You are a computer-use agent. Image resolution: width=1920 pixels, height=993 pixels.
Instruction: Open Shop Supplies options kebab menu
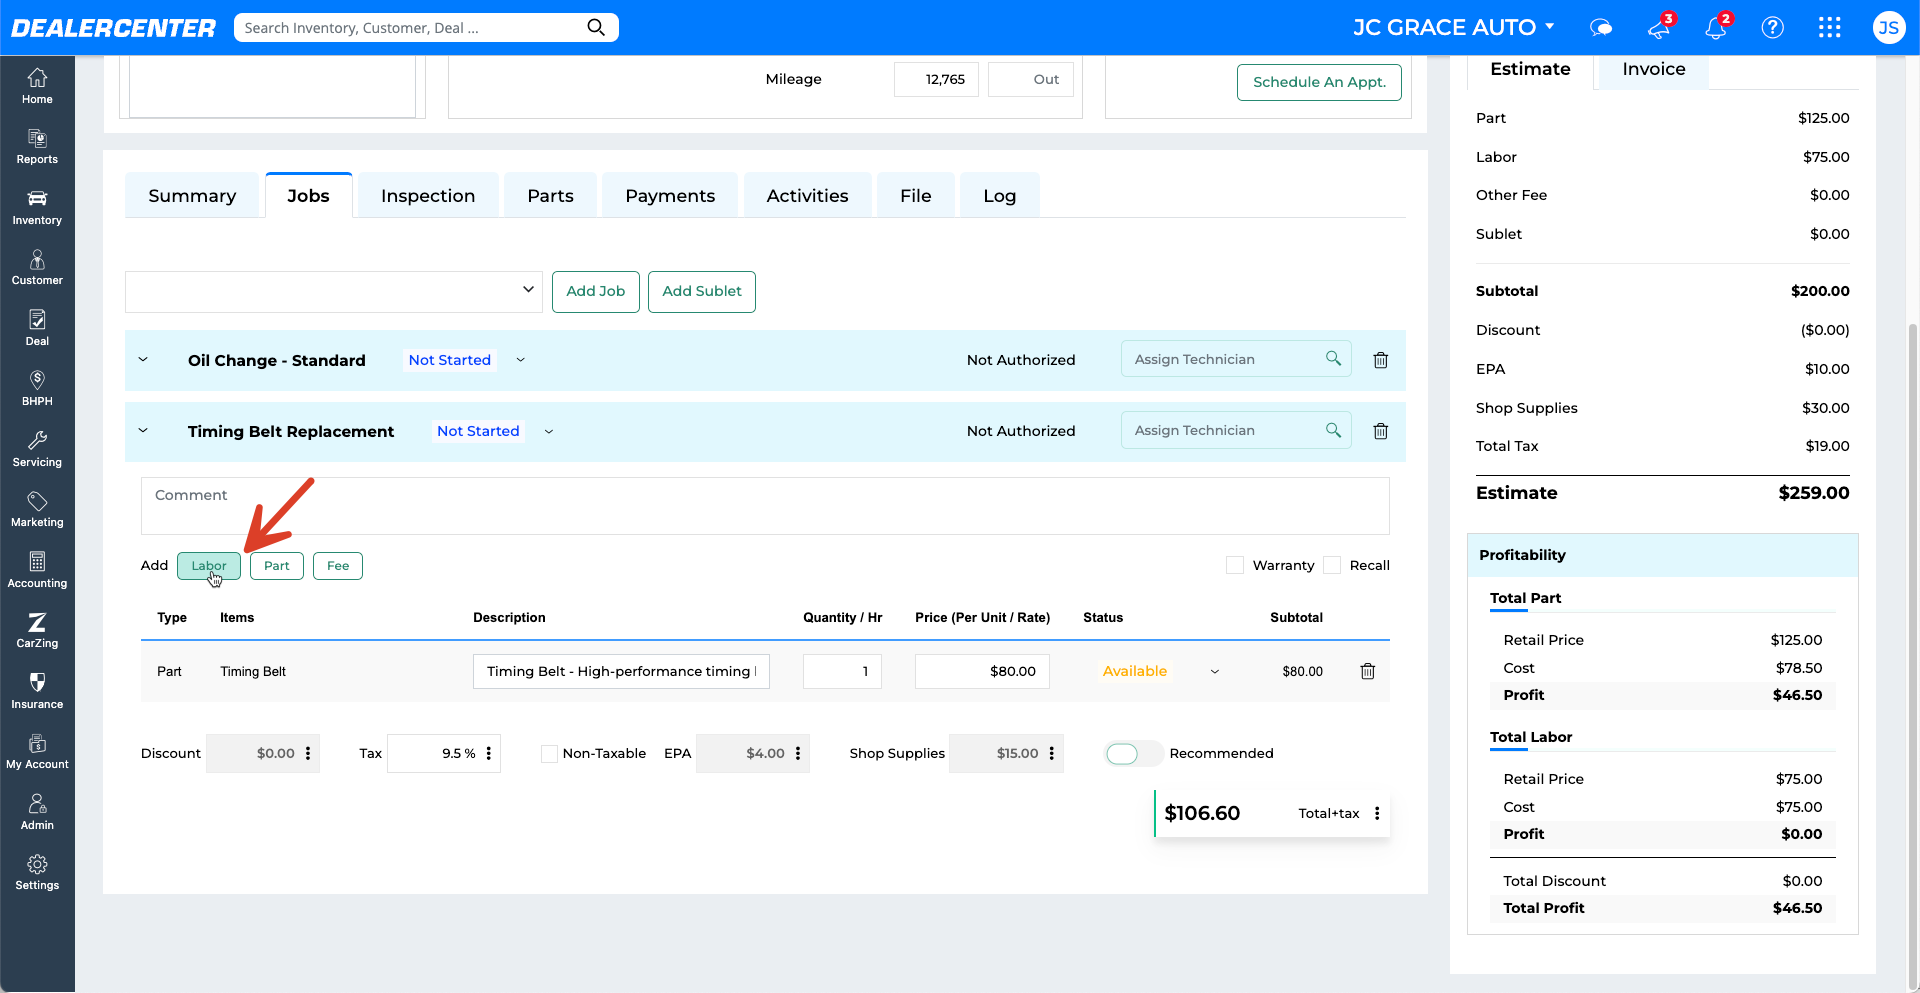(x=1052, y=753)
